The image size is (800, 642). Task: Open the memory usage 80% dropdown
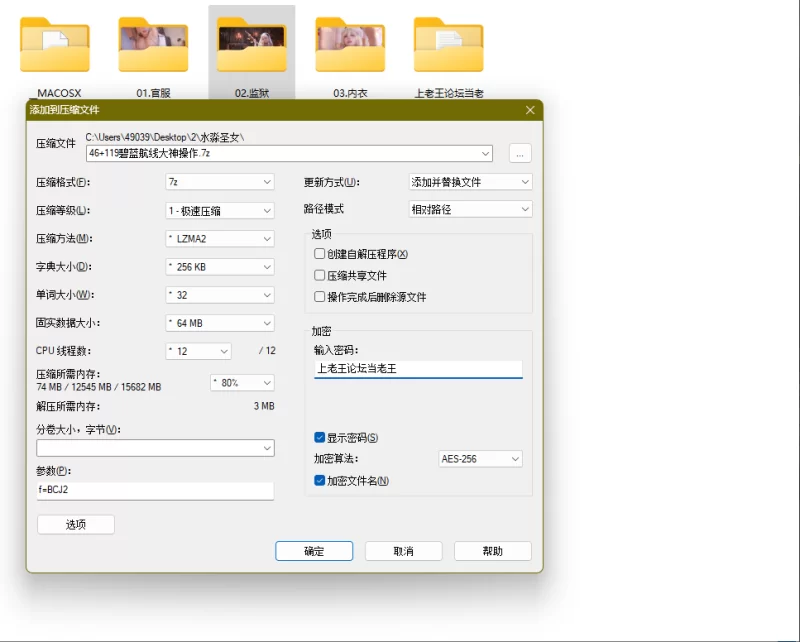[x=242, y=383]
